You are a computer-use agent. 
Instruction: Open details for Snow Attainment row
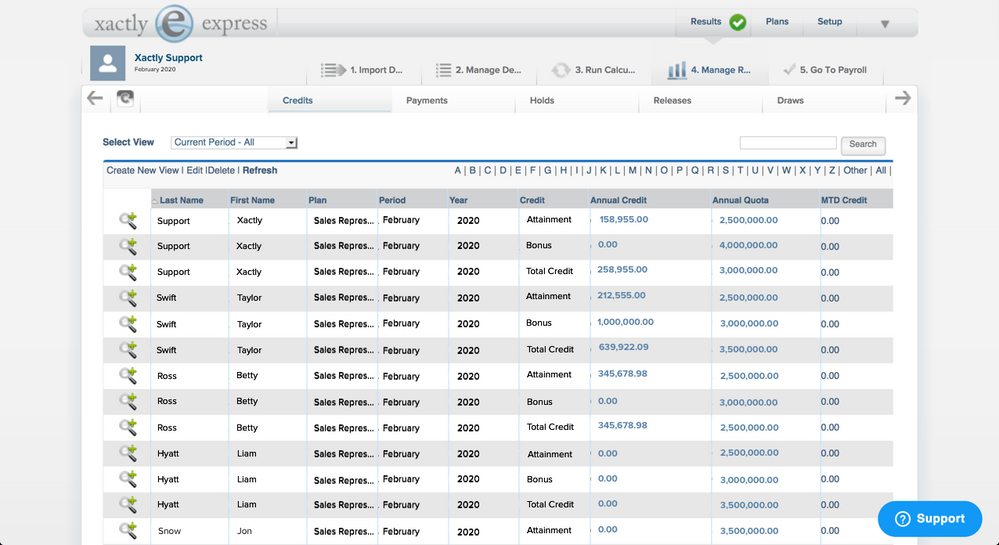pos(128,530)
